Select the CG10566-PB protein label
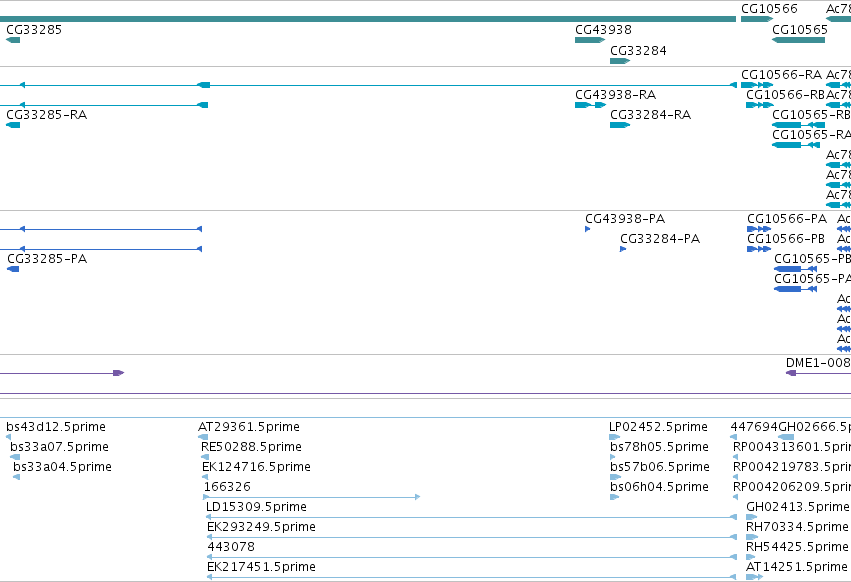Viewport: 851px width, 582px height. 786,239
